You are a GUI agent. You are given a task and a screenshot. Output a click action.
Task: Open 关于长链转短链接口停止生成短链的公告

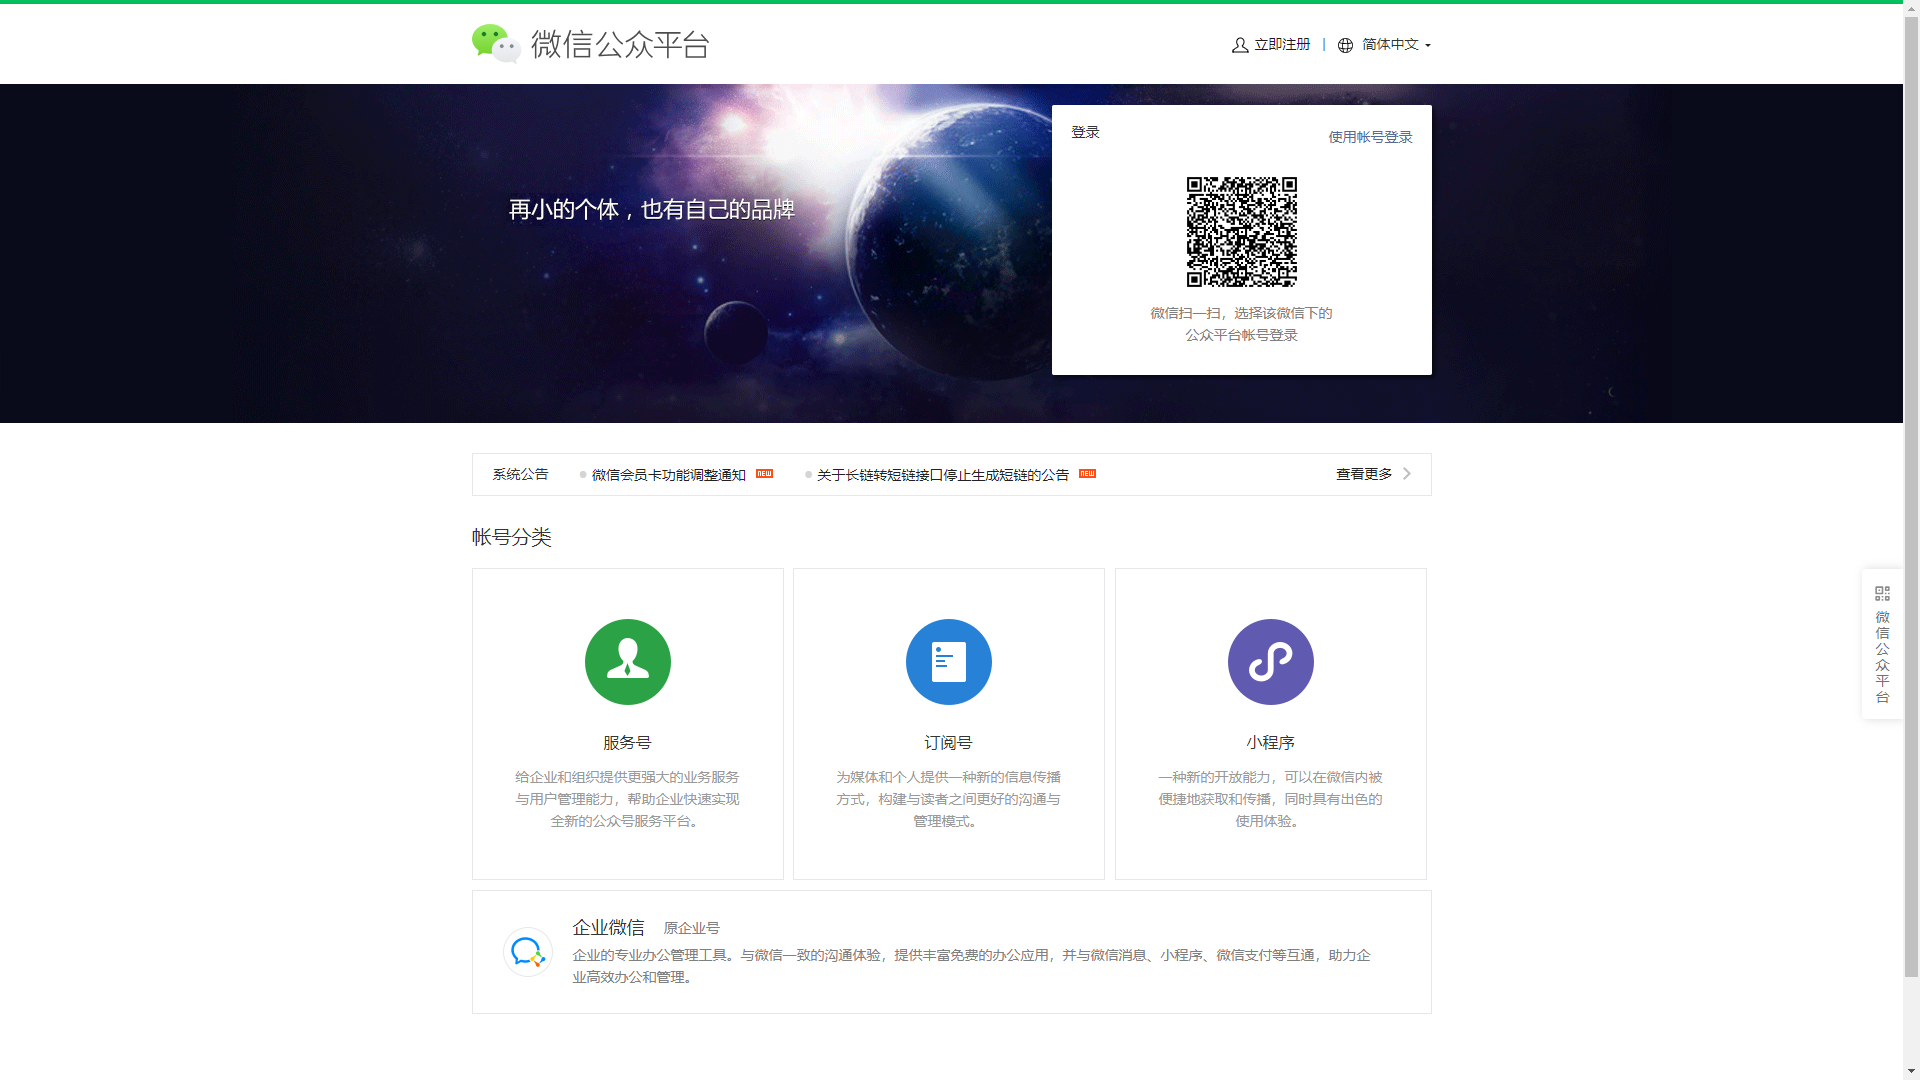[943, 475]
